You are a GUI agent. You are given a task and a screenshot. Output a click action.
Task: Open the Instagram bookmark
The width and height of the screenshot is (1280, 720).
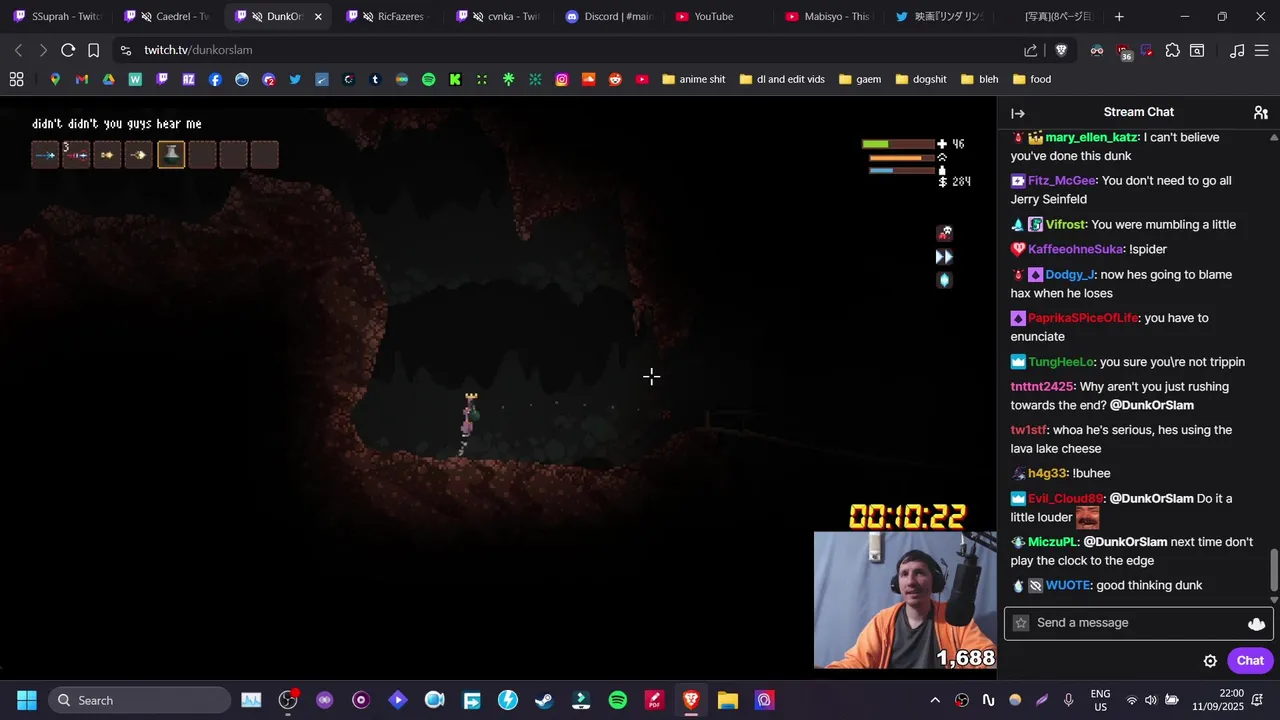562,79
